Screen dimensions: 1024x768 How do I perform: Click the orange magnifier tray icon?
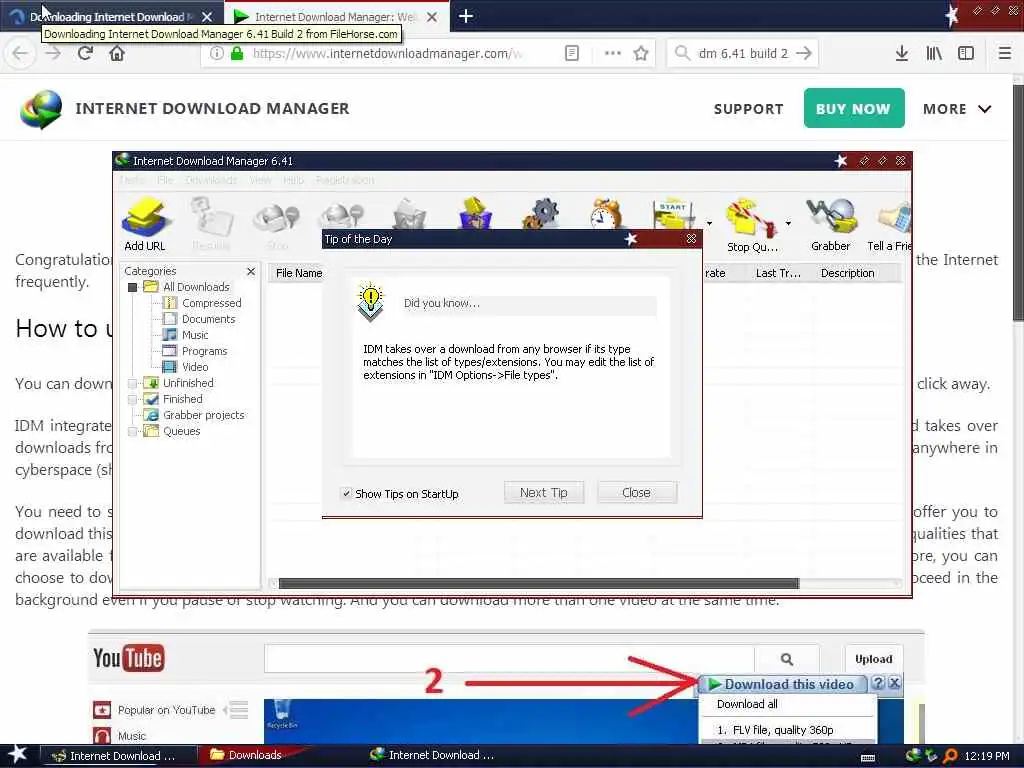[950, 756]
